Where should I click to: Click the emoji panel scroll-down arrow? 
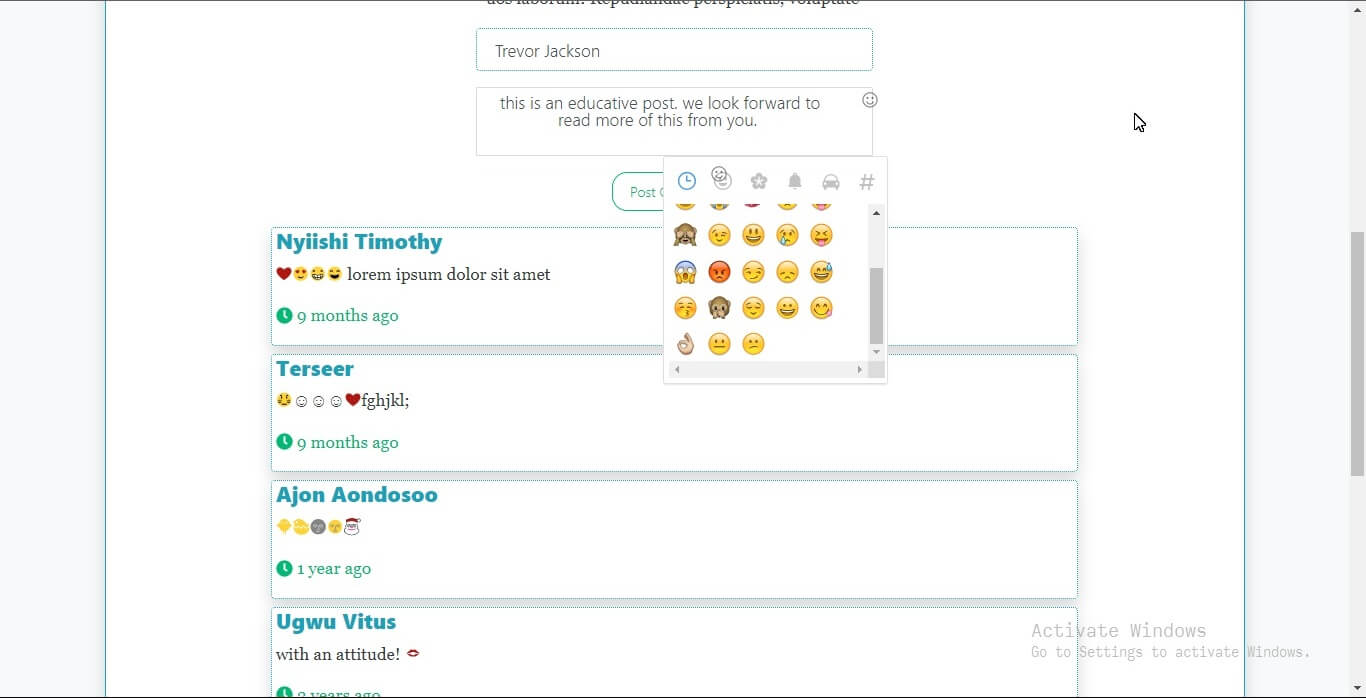876,352
